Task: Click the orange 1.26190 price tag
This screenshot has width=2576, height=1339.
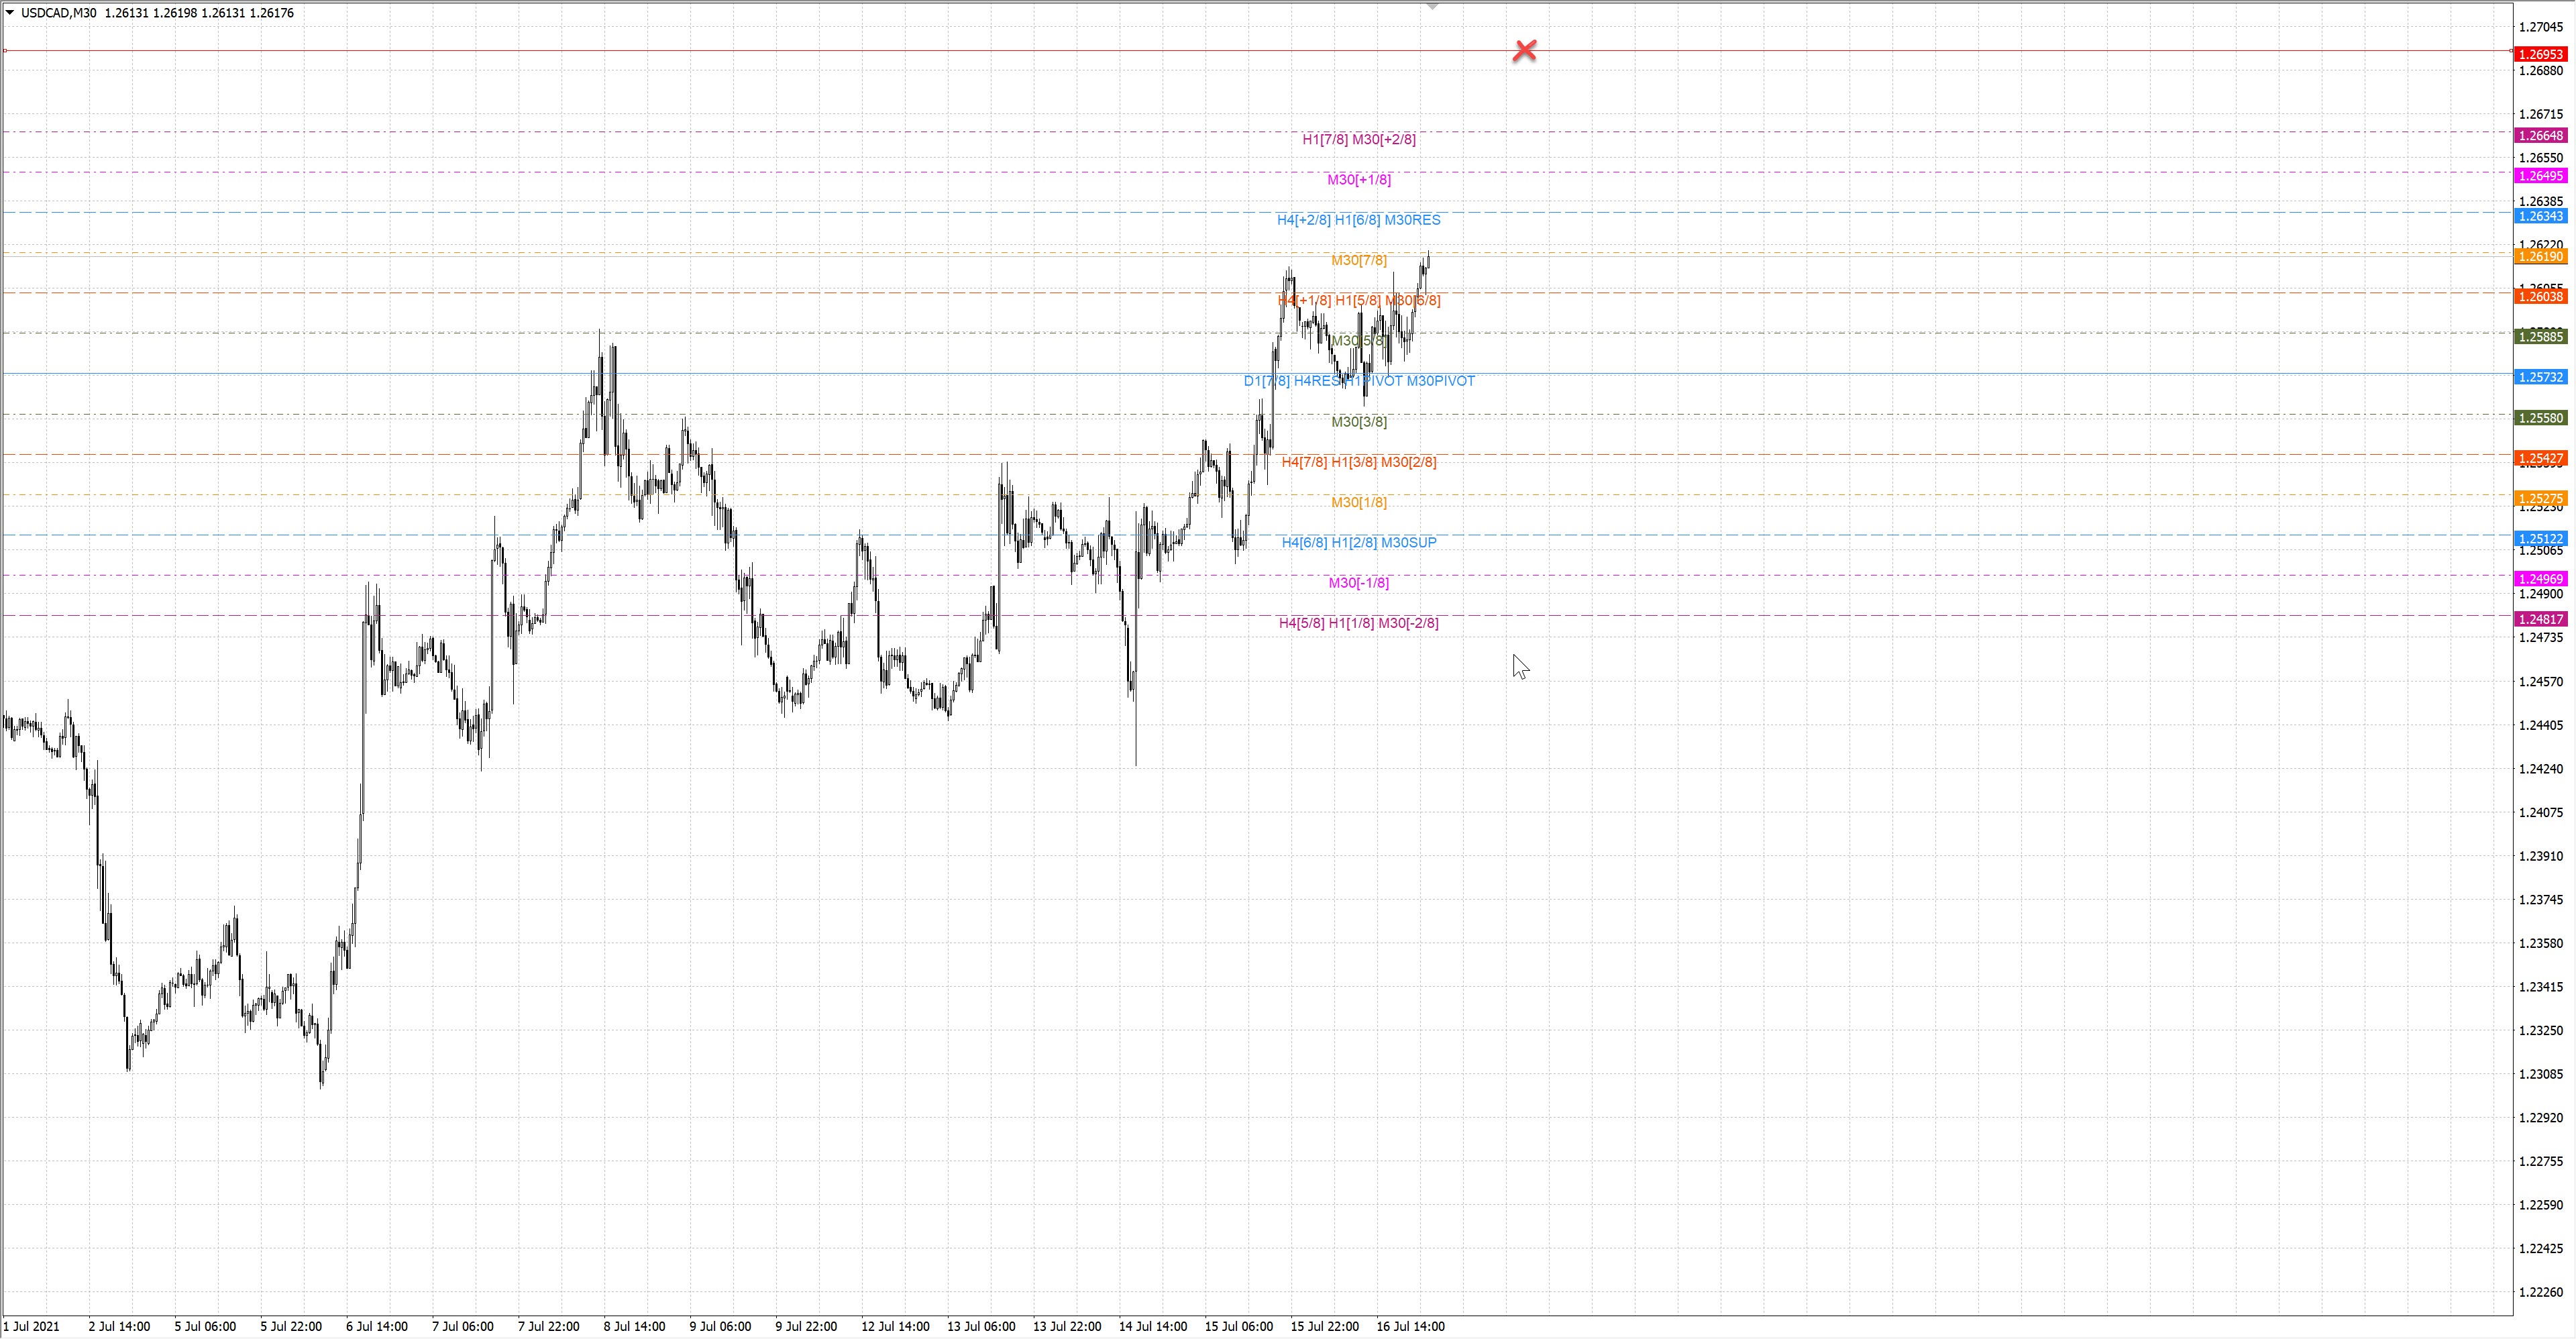Action: pos(2540,257)
